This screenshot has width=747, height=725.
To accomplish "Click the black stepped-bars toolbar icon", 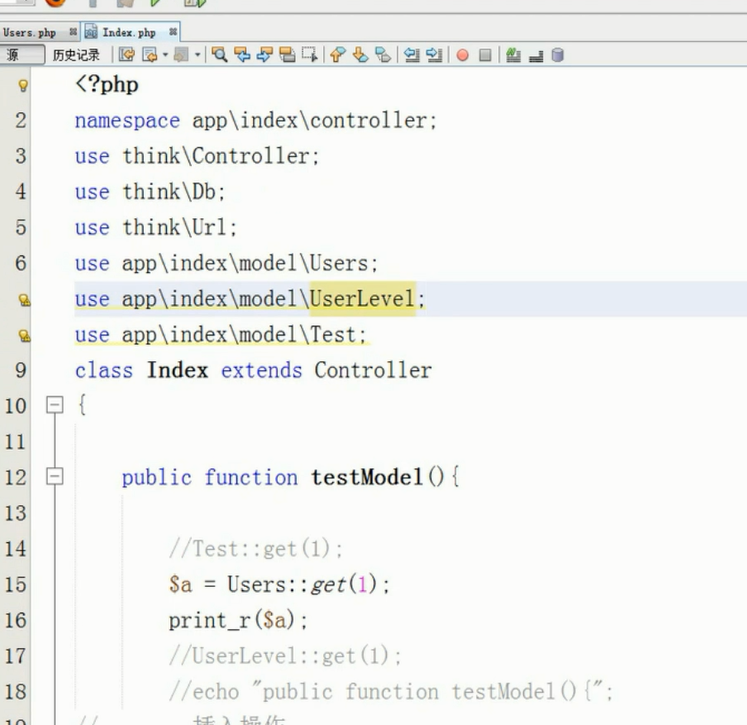I will click(536, 56).
